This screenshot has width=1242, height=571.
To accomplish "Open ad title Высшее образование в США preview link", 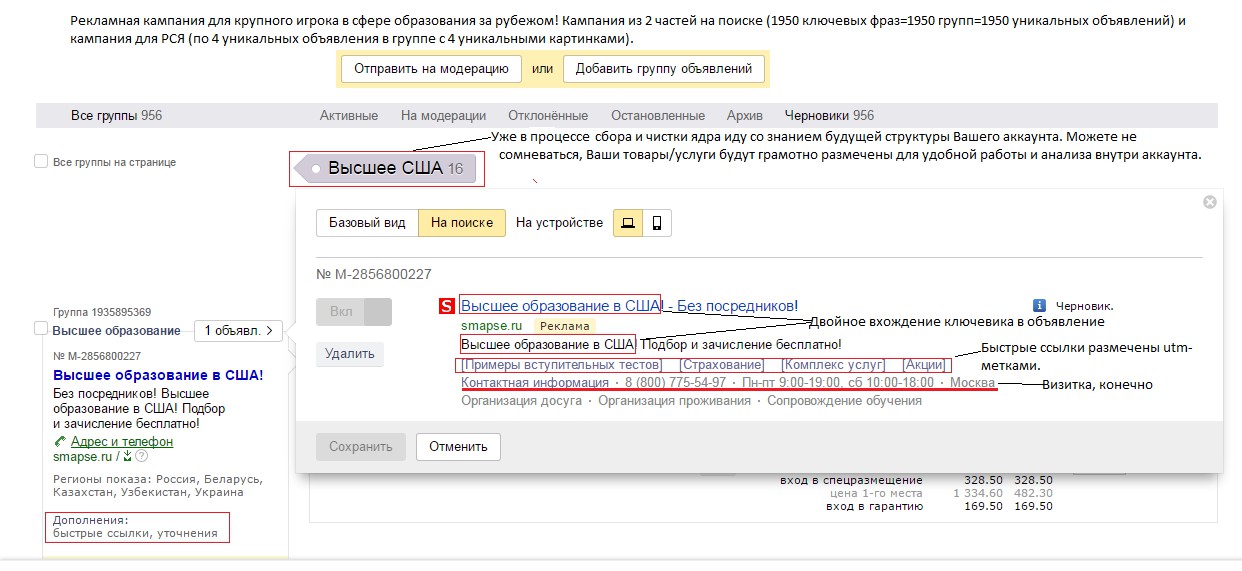I will click(629, 305).
